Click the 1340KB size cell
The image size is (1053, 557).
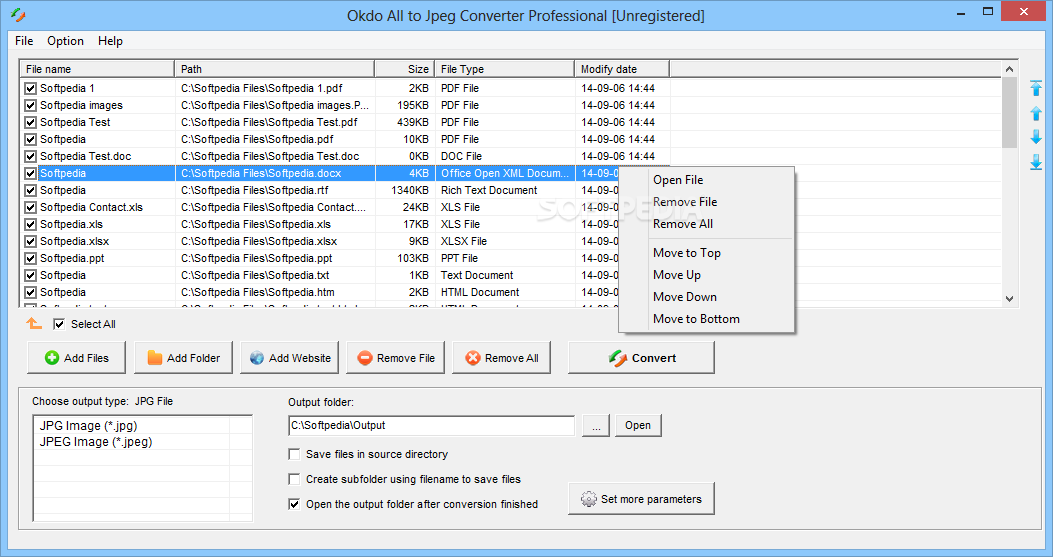click(x=410, y=190)
